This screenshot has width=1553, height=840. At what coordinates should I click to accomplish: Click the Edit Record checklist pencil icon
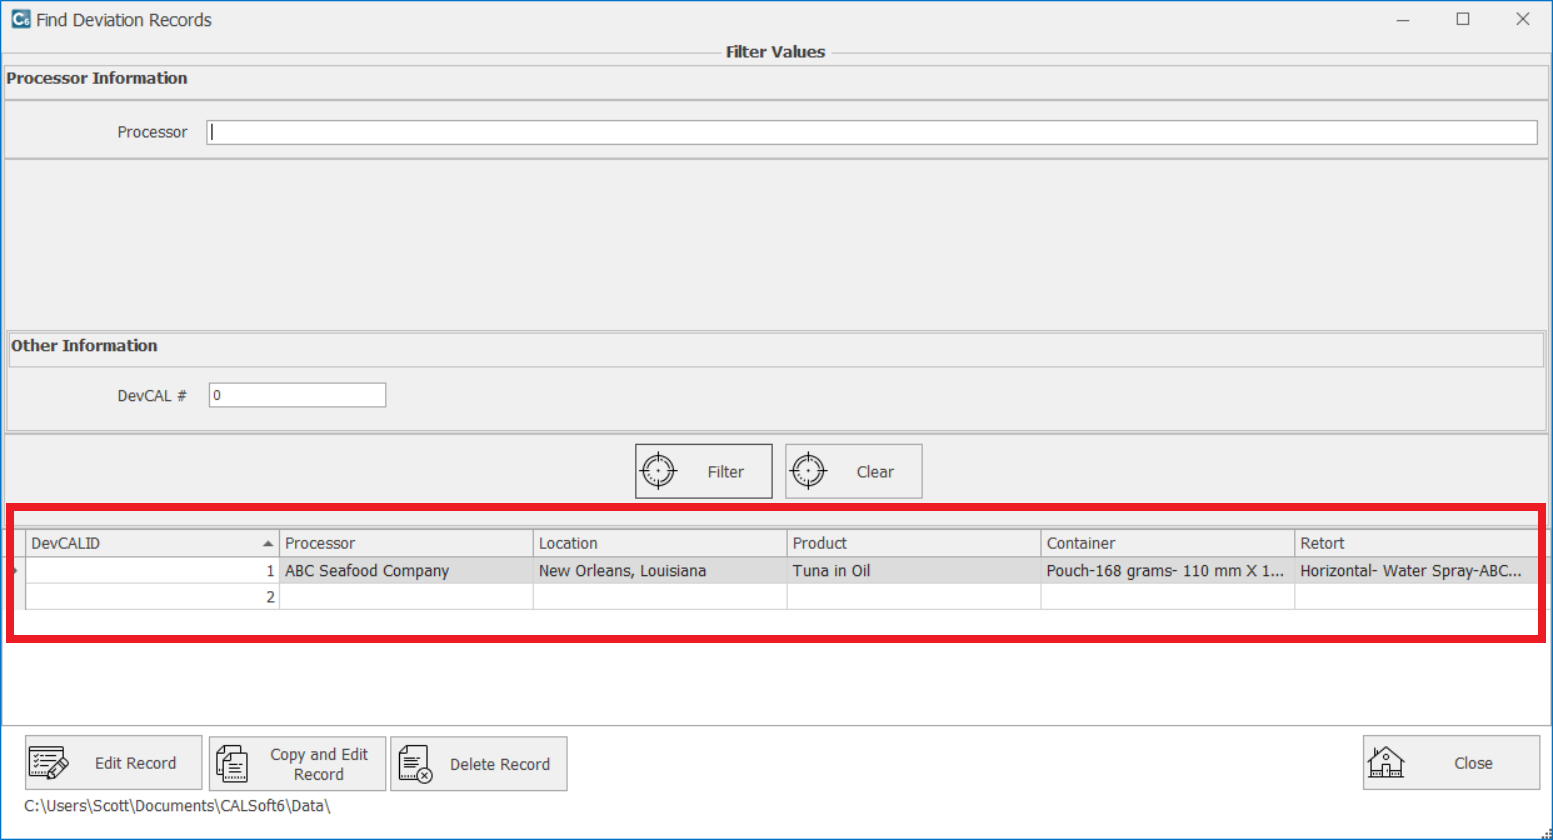(x=48, y=763)
